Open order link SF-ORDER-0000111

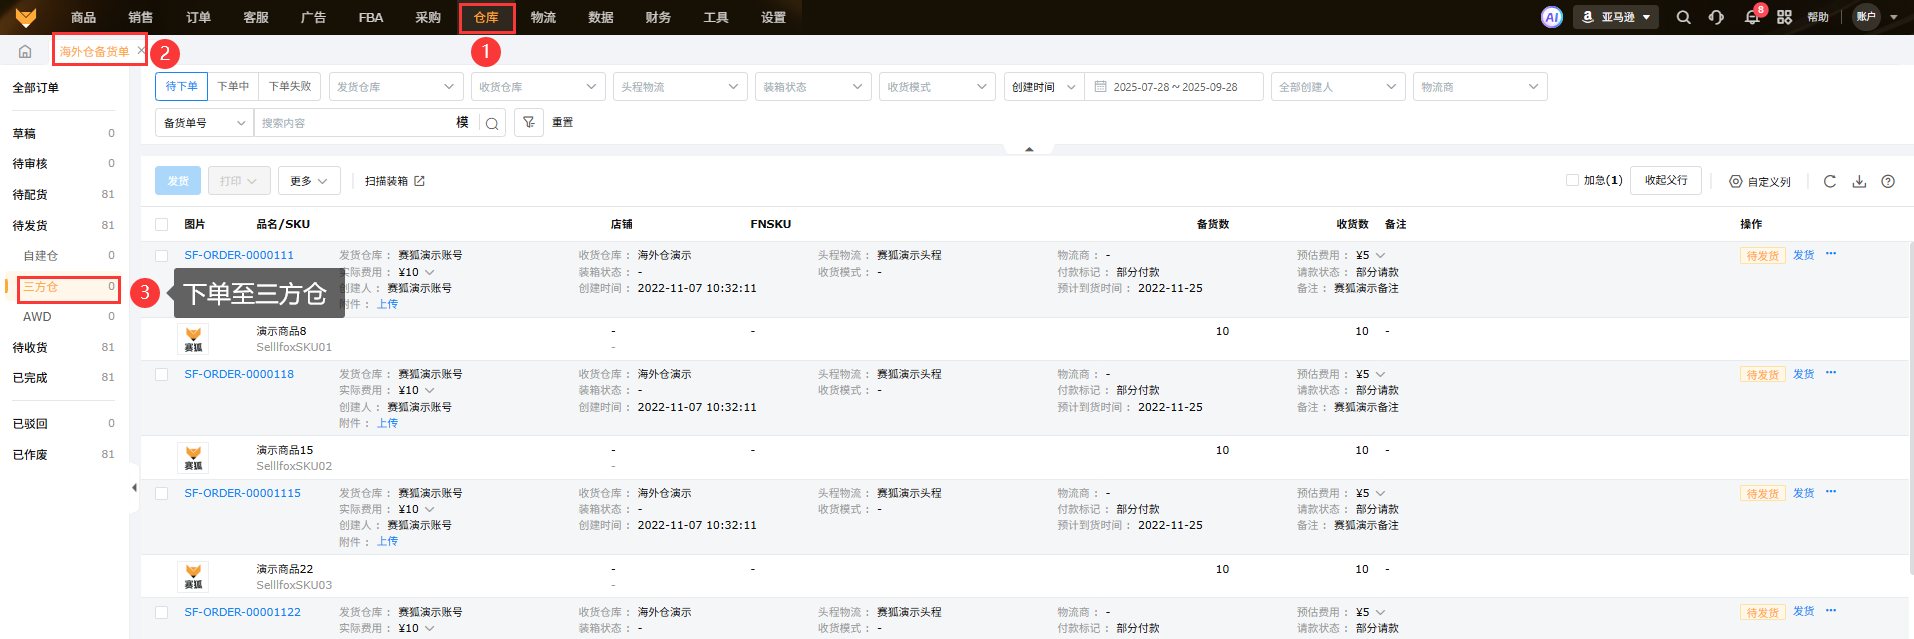[x=239, y=255]
